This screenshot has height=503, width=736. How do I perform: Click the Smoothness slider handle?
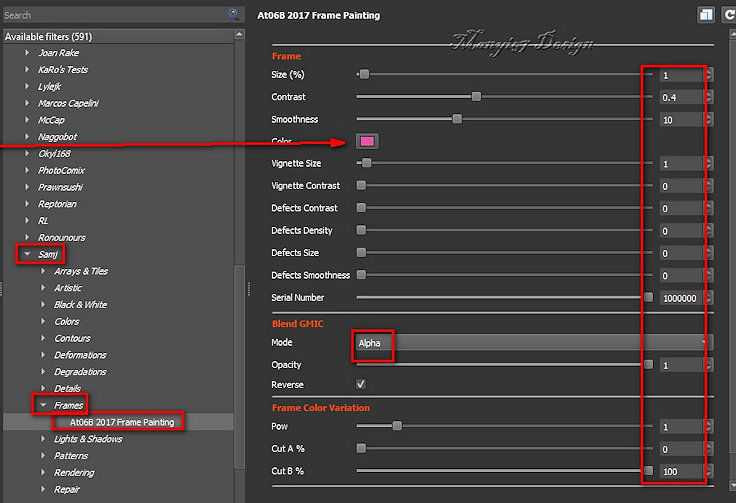[457, 119]
